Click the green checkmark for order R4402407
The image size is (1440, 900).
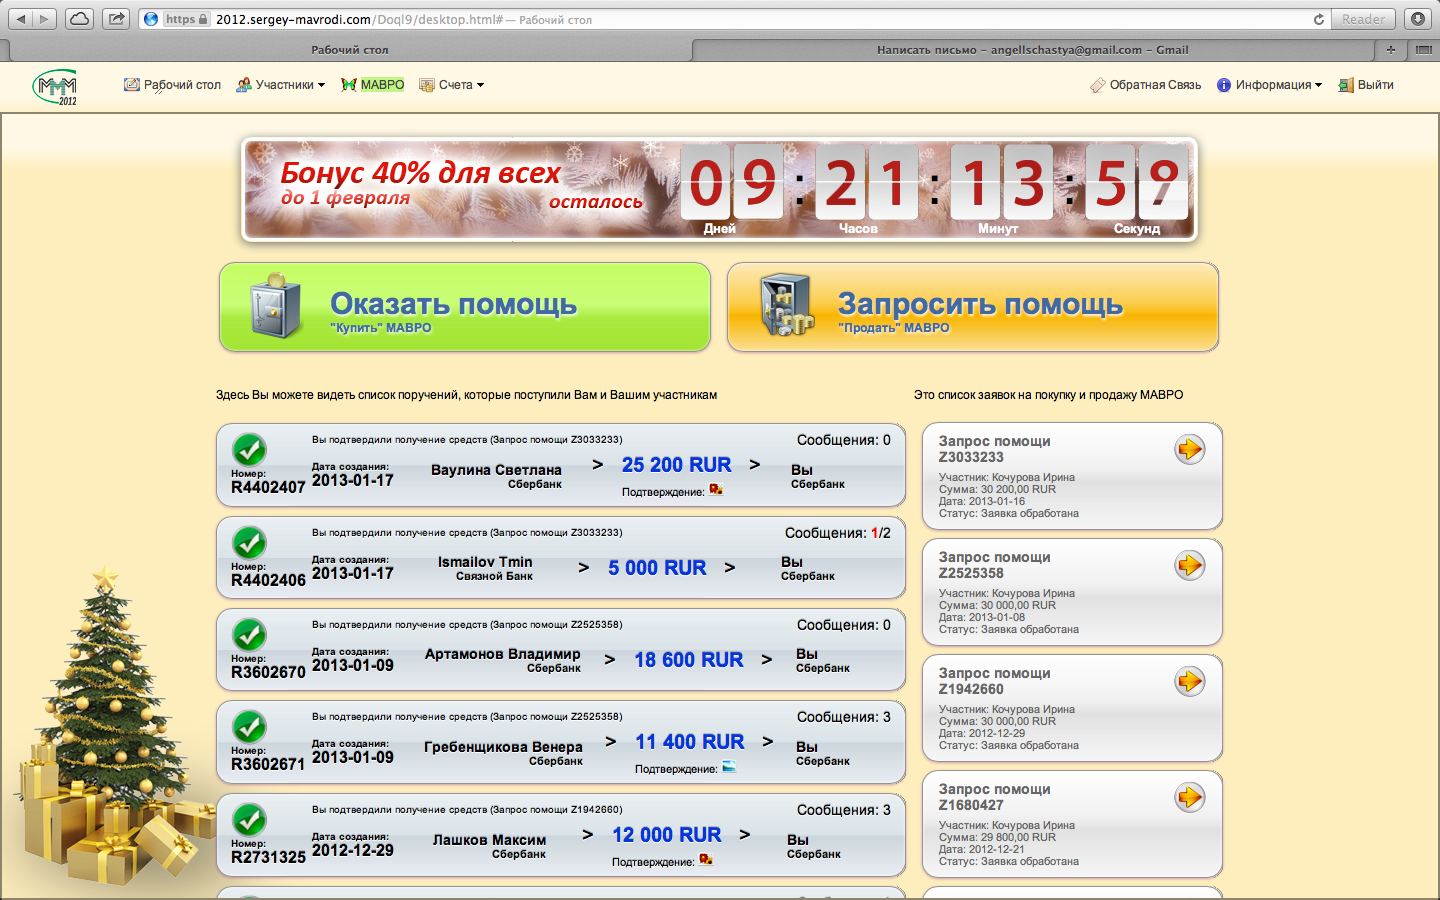pyautogui.click(x=249, y=450)
